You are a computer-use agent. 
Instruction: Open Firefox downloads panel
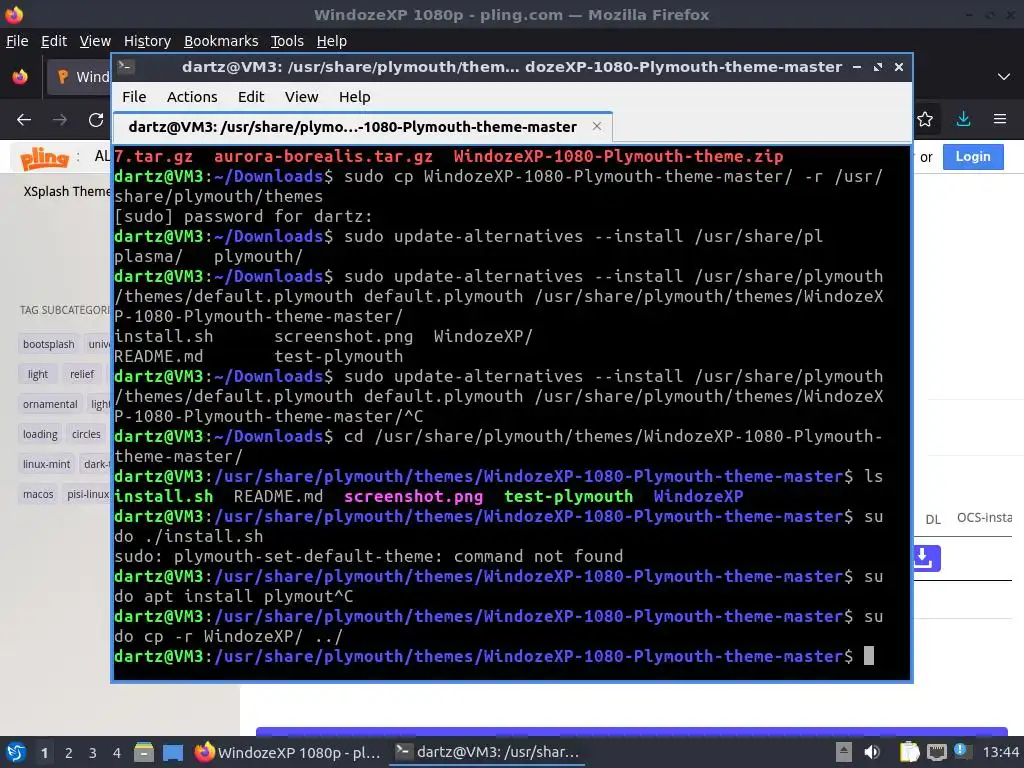point(963,119)
